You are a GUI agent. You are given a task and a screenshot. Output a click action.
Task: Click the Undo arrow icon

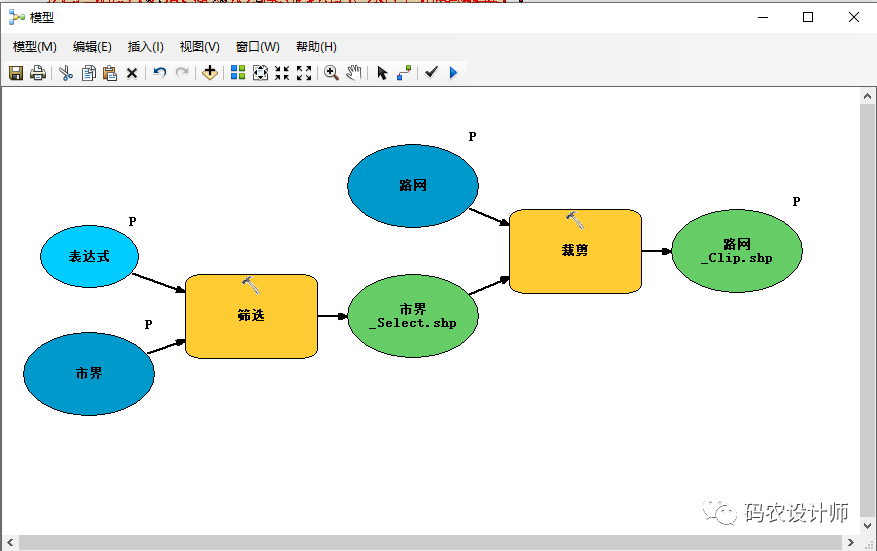[159, 73]
